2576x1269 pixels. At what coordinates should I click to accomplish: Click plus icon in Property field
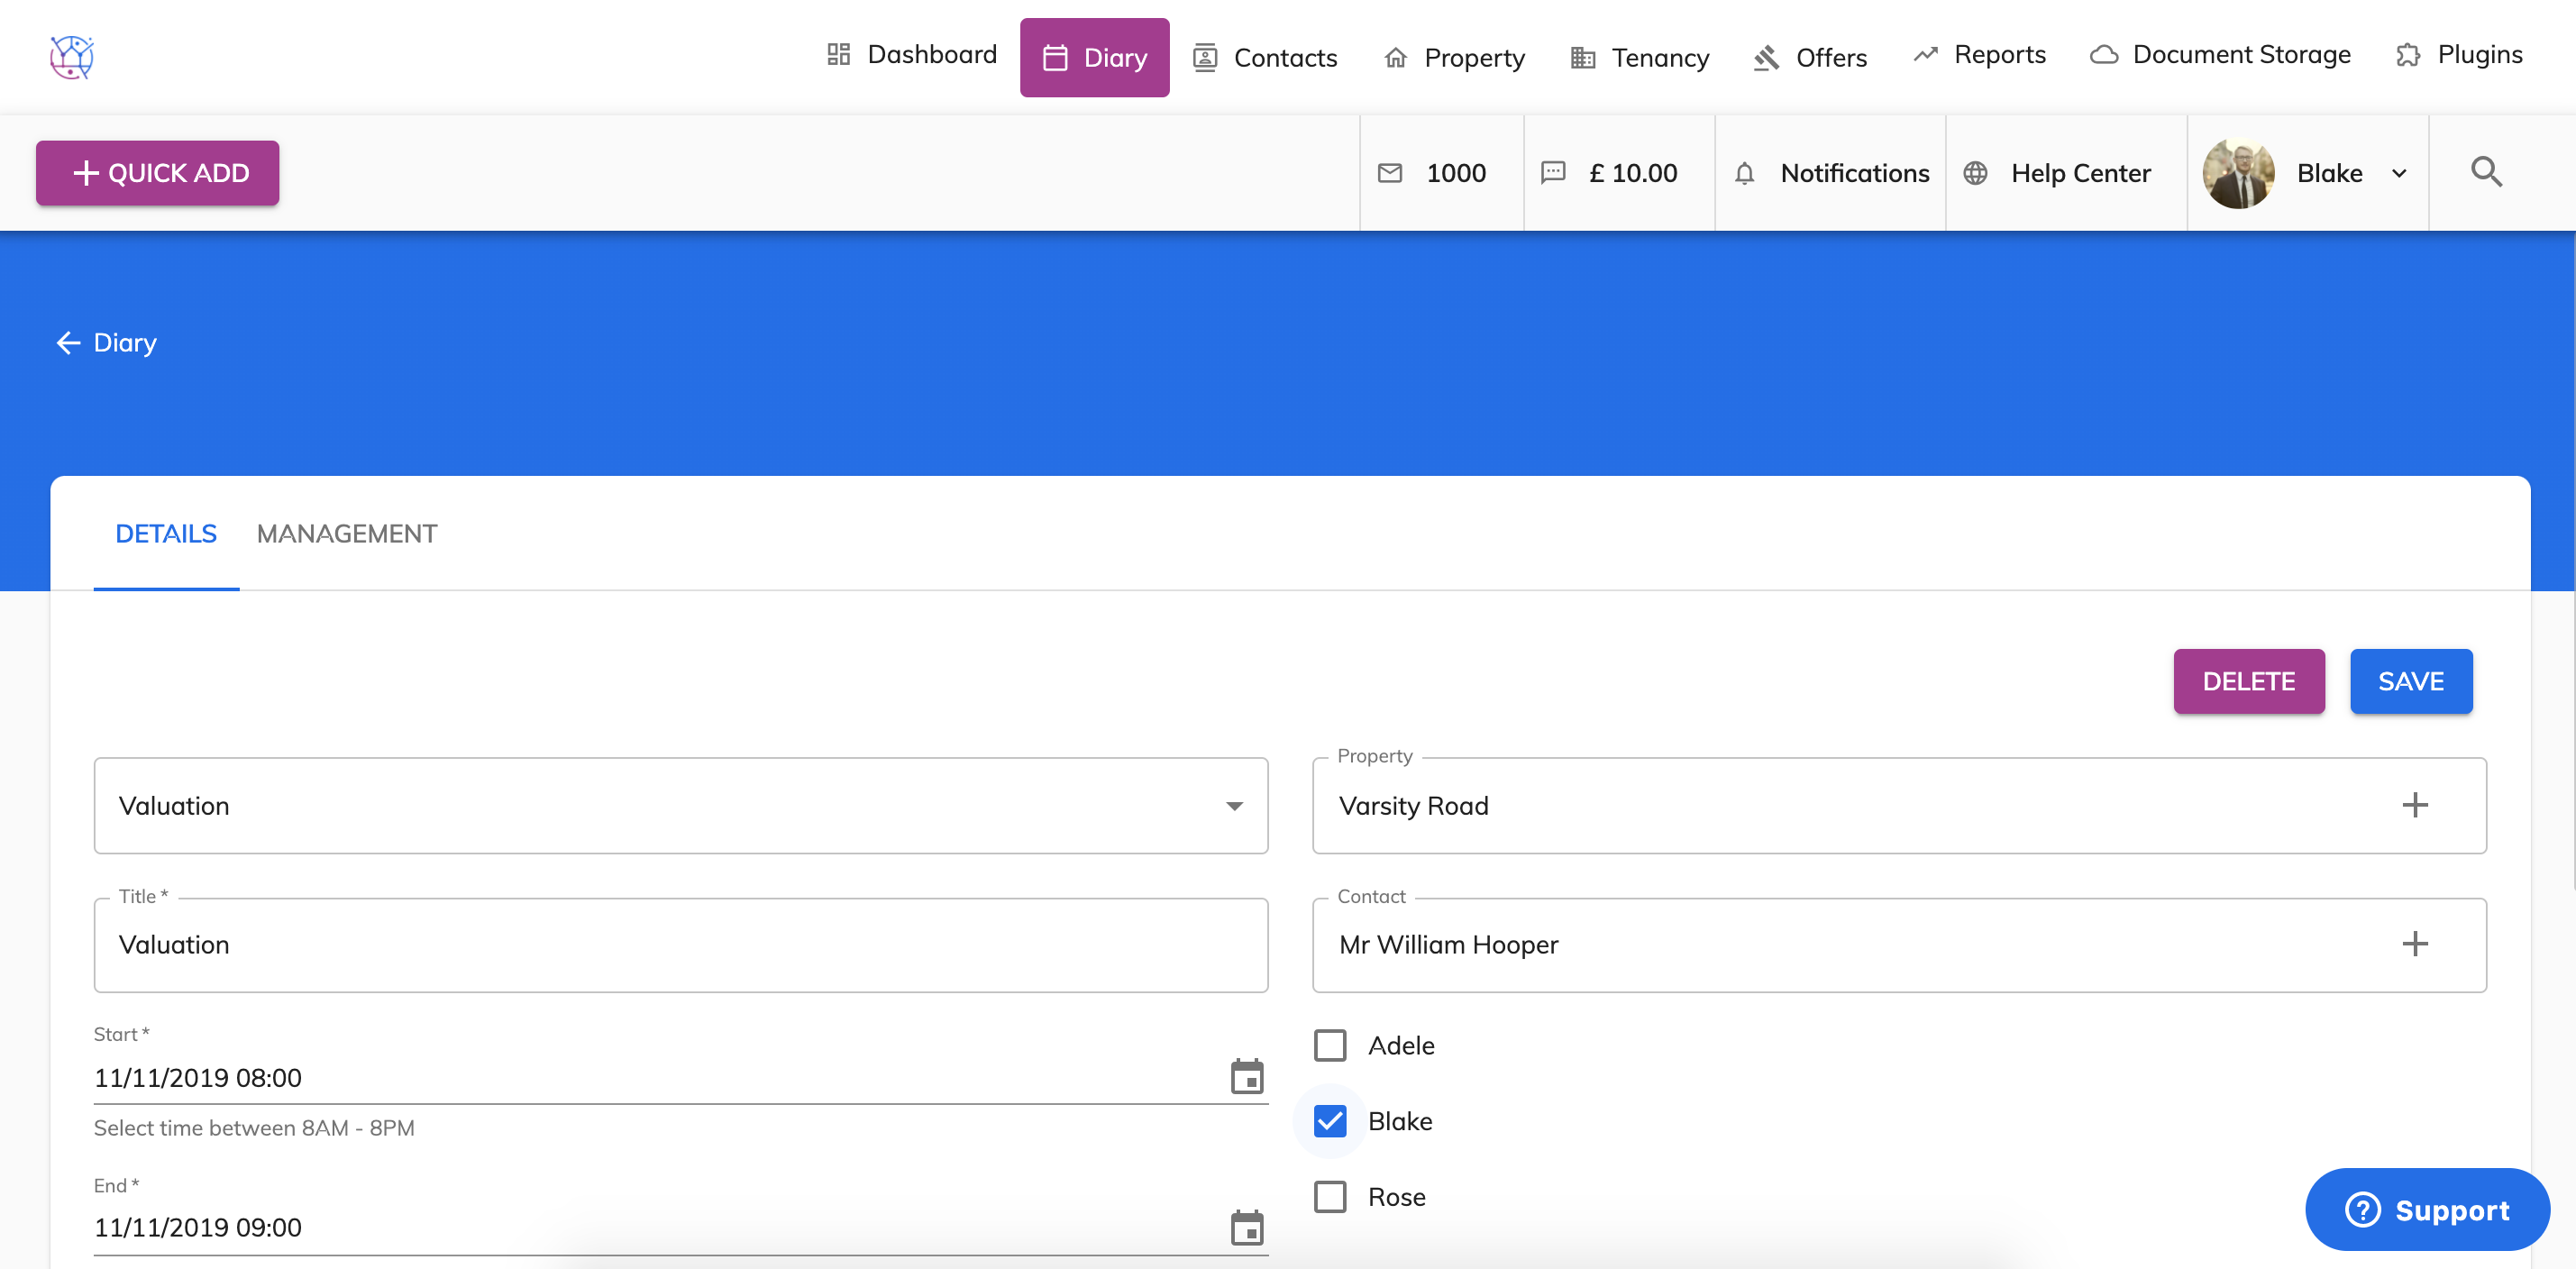(x=2414, y=805)
